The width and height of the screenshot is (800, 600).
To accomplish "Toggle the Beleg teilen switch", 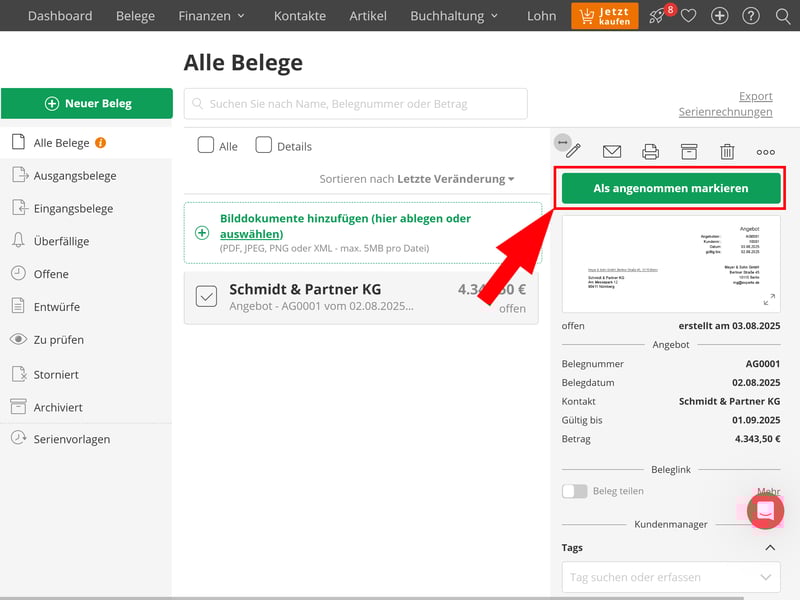I will click(575, 491).
